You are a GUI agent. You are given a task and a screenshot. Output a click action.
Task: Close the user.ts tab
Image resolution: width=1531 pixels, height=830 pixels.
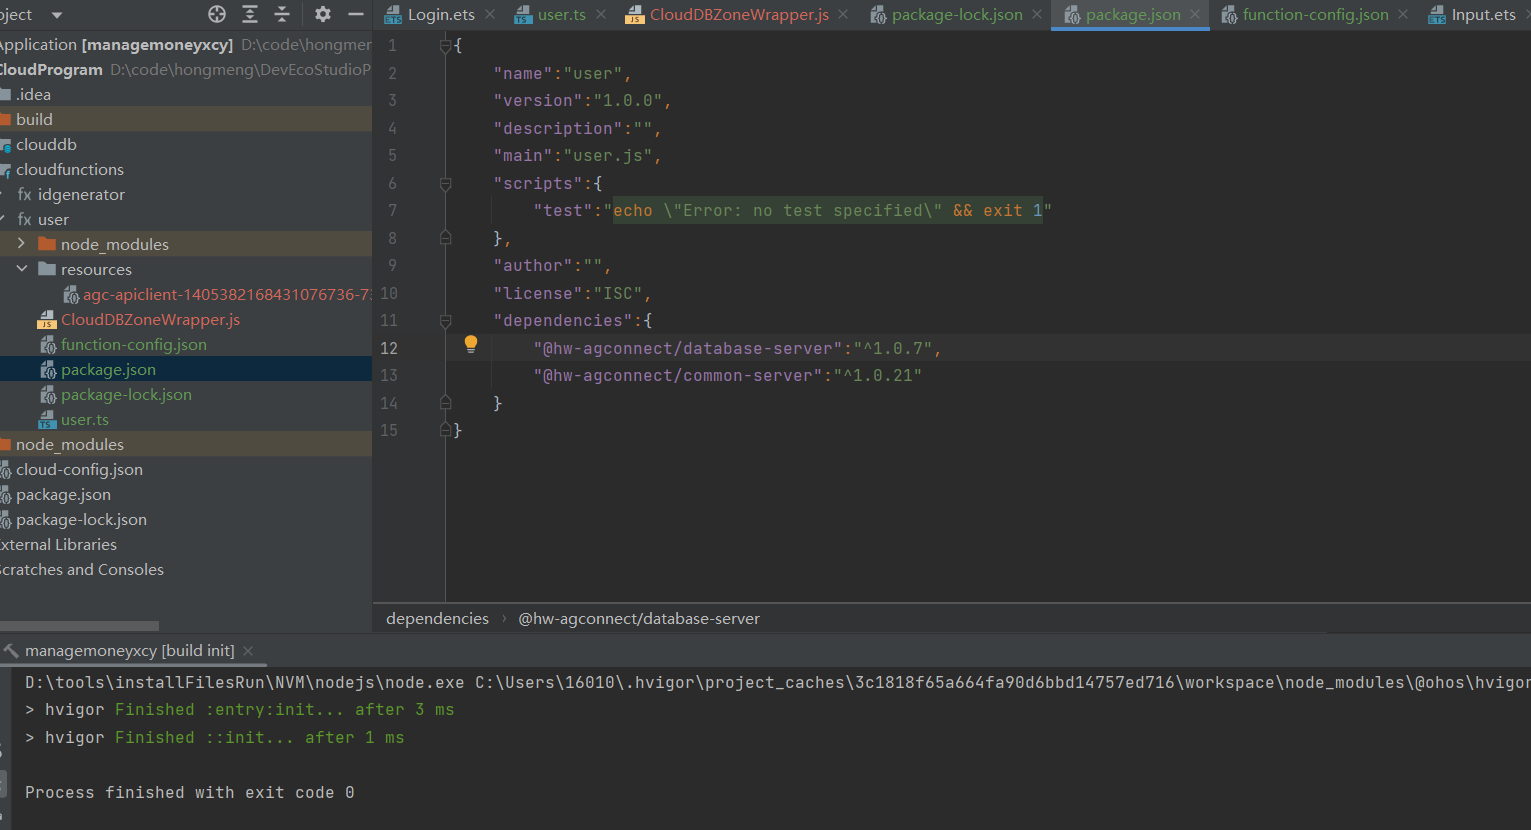pos(601,15)
